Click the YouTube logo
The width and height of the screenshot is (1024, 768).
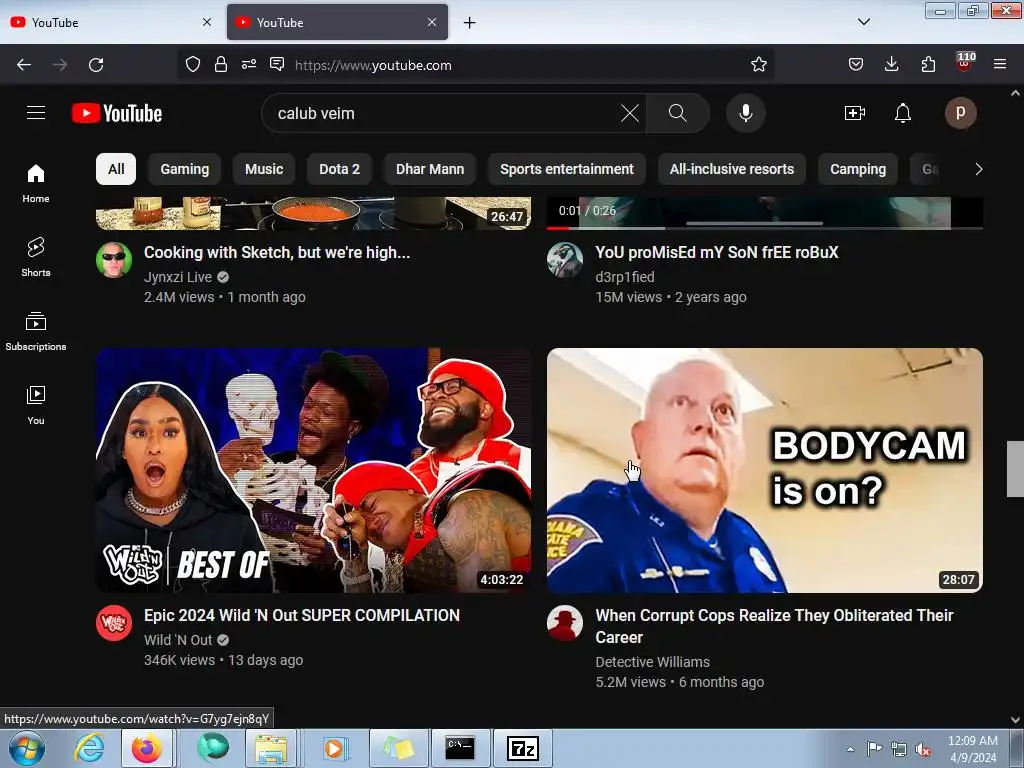(x=117, y=113)
